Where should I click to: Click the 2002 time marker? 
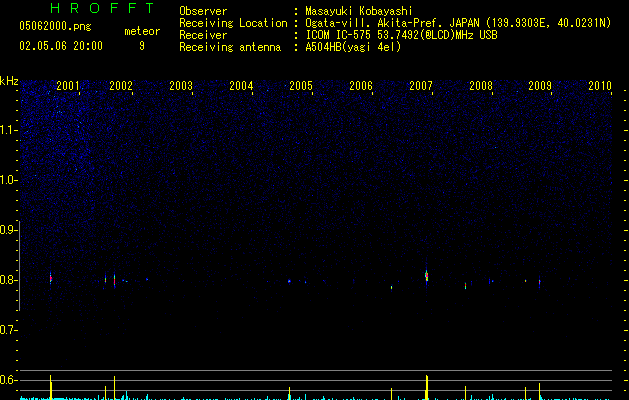121,86
